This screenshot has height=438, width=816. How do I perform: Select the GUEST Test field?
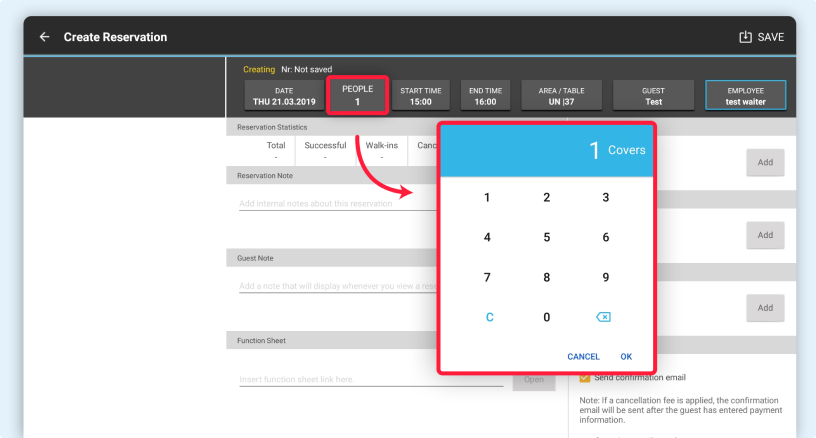[x=653, y=96]
